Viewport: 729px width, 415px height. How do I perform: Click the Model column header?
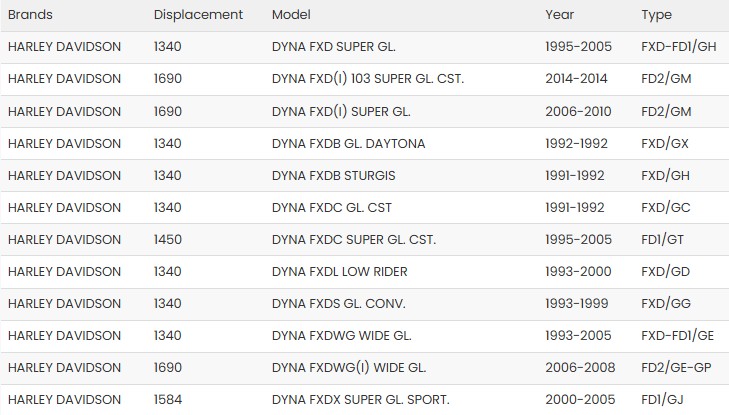point(291,15)
